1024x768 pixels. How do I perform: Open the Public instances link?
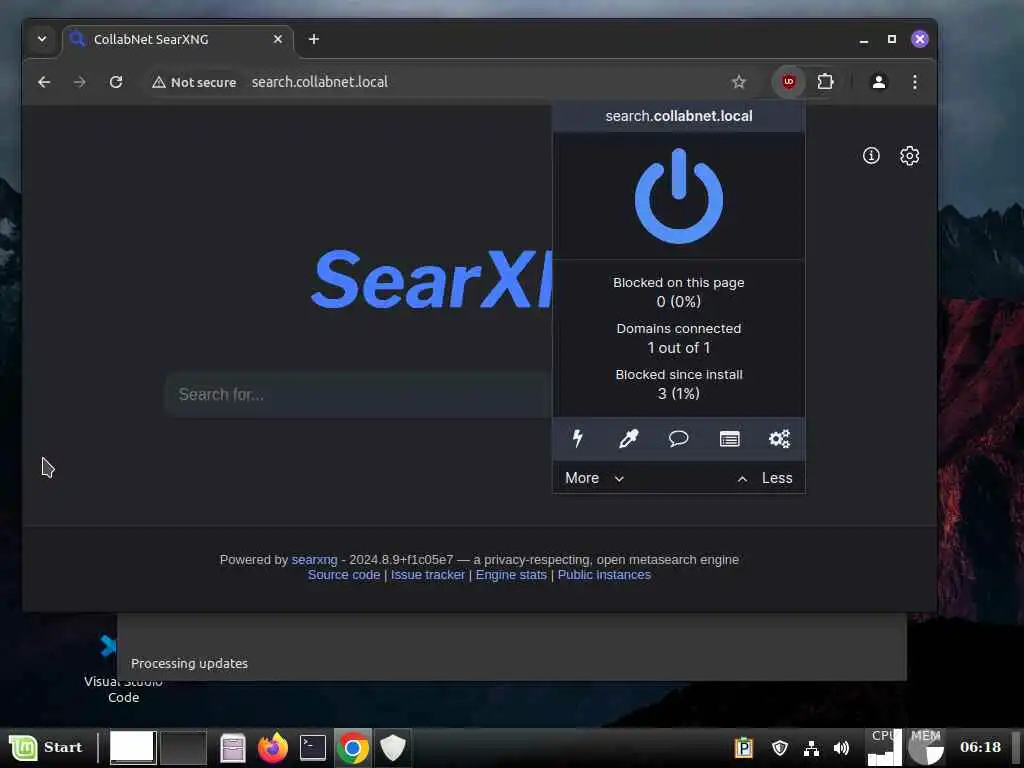[x=604, y=575]
